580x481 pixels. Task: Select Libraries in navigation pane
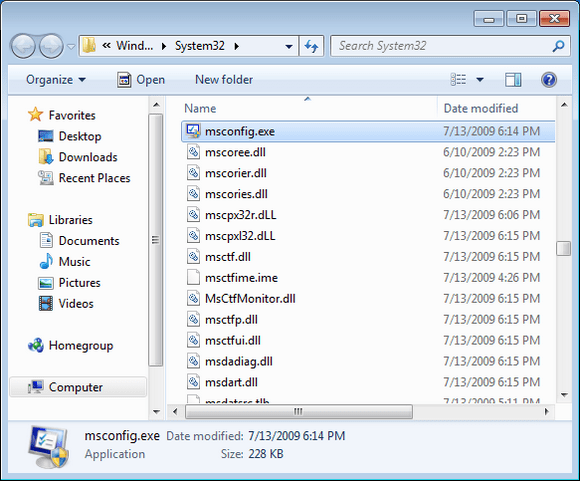point(60,220)
